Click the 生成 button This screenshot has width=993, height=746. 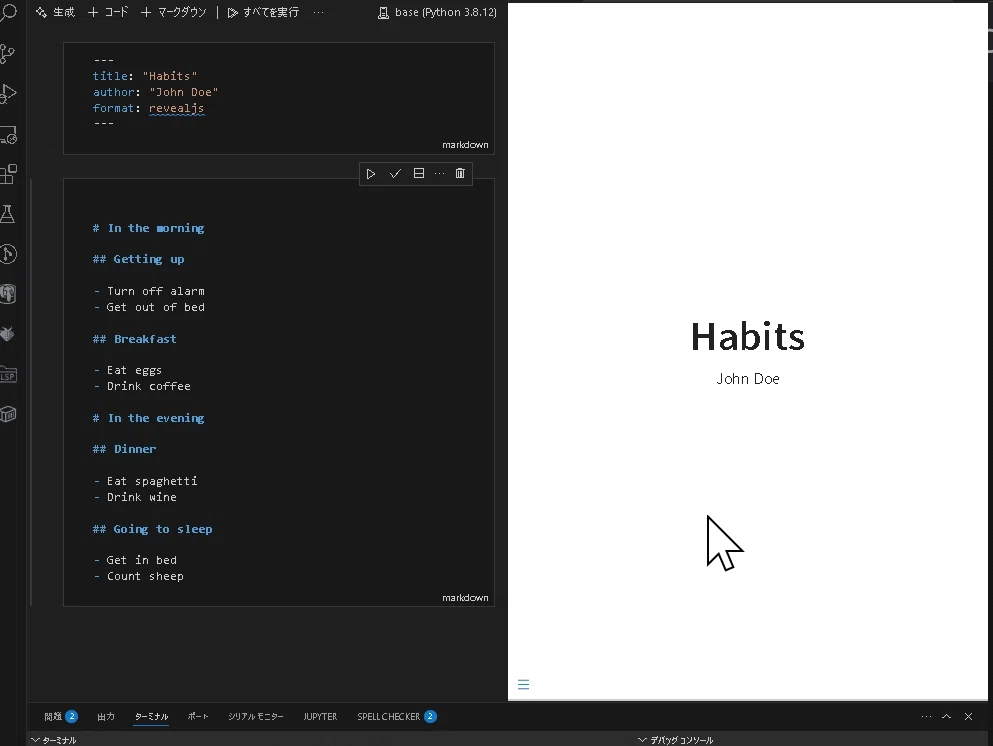(55, 12)
